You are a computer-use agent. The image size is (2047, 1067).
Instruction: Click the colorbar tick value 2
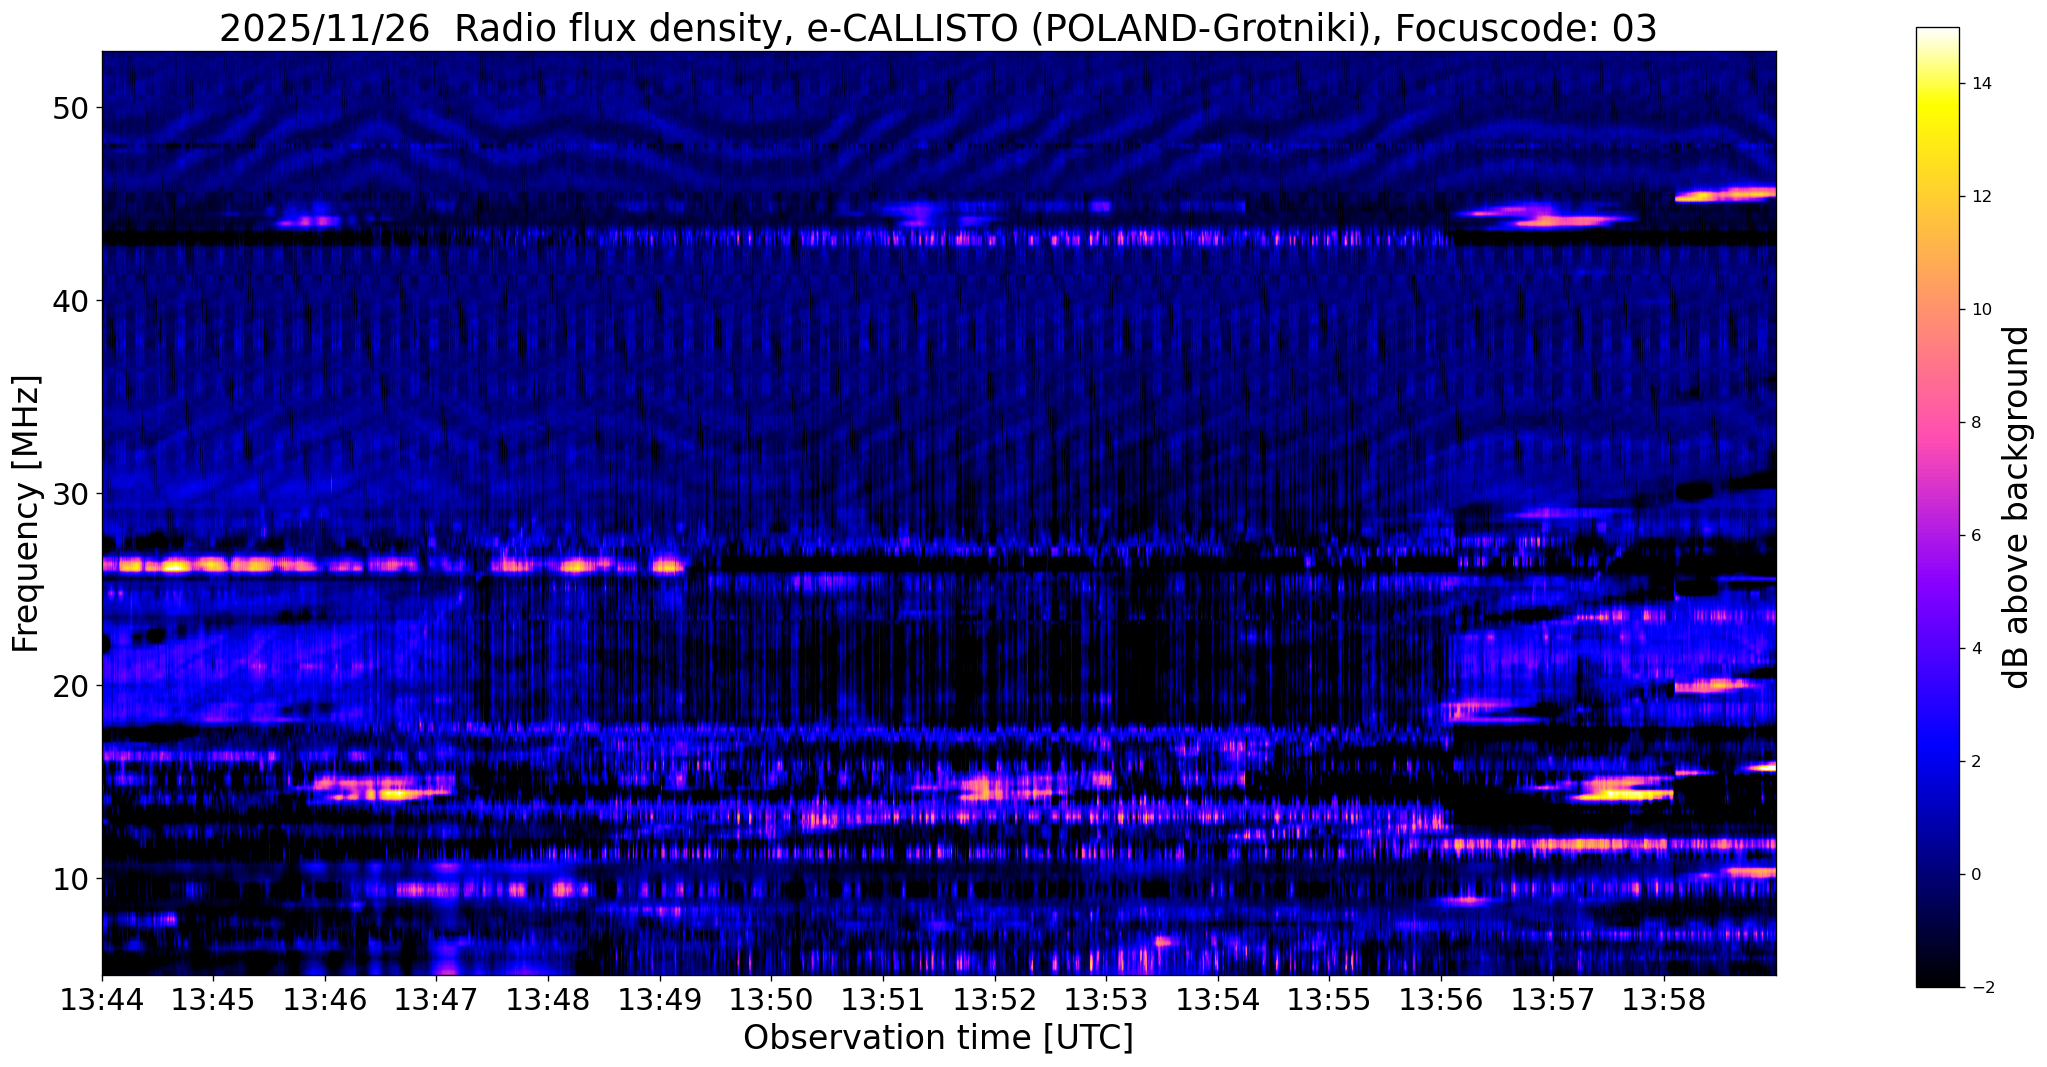coord(1976,762)
